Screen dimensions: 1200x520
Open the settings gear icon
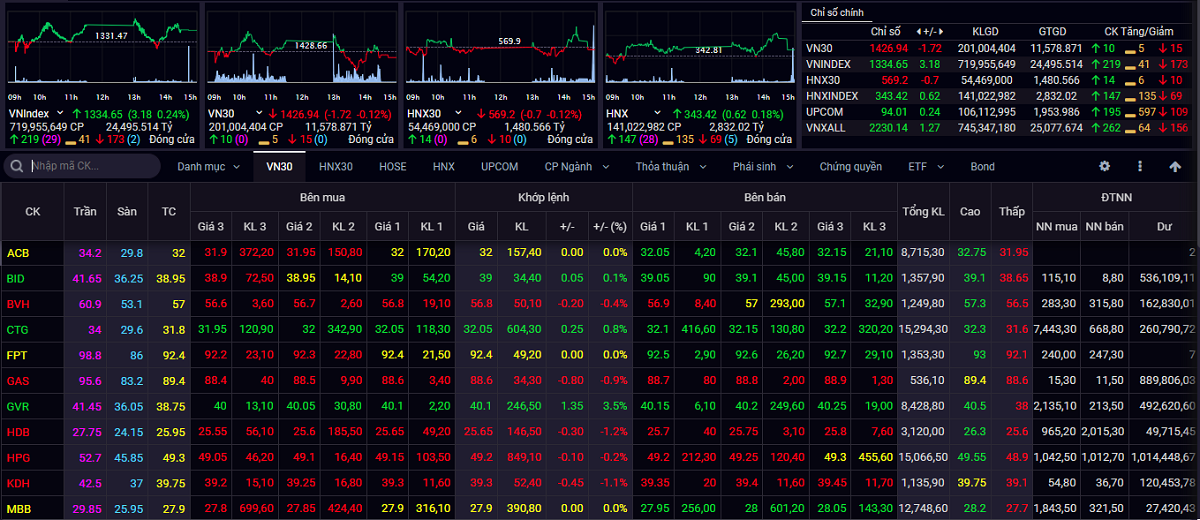(x=1105, y=166)
